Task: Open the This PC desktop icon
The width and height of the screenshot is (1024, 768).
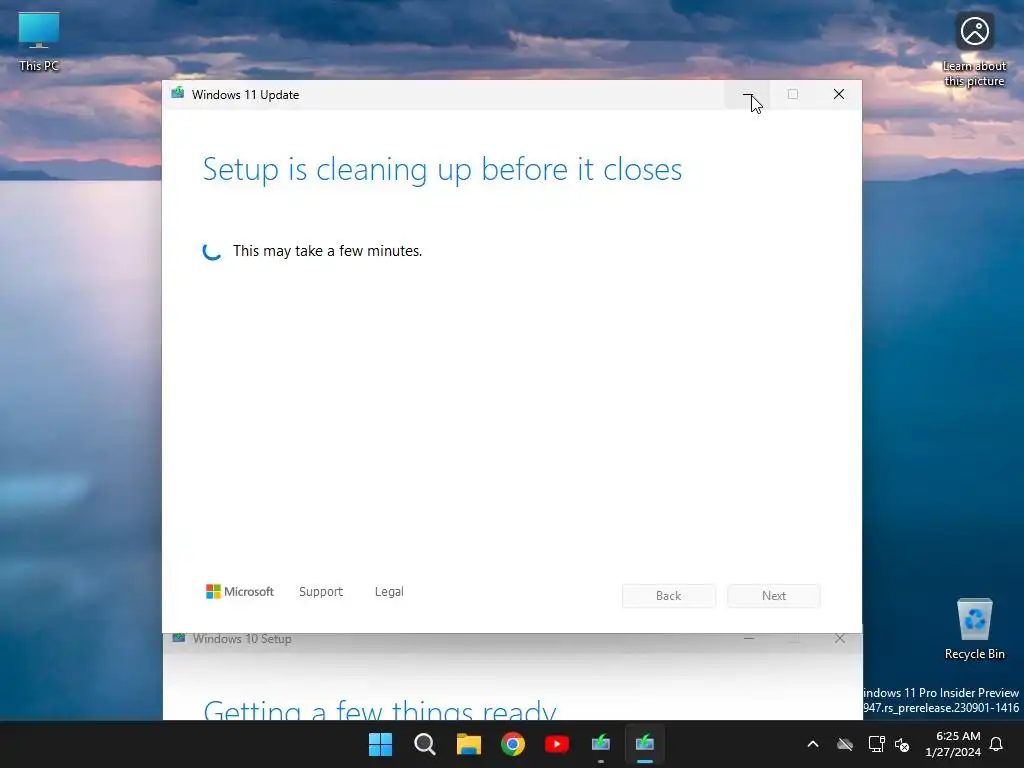Action: pyautogui.click(x=39, y=40)
